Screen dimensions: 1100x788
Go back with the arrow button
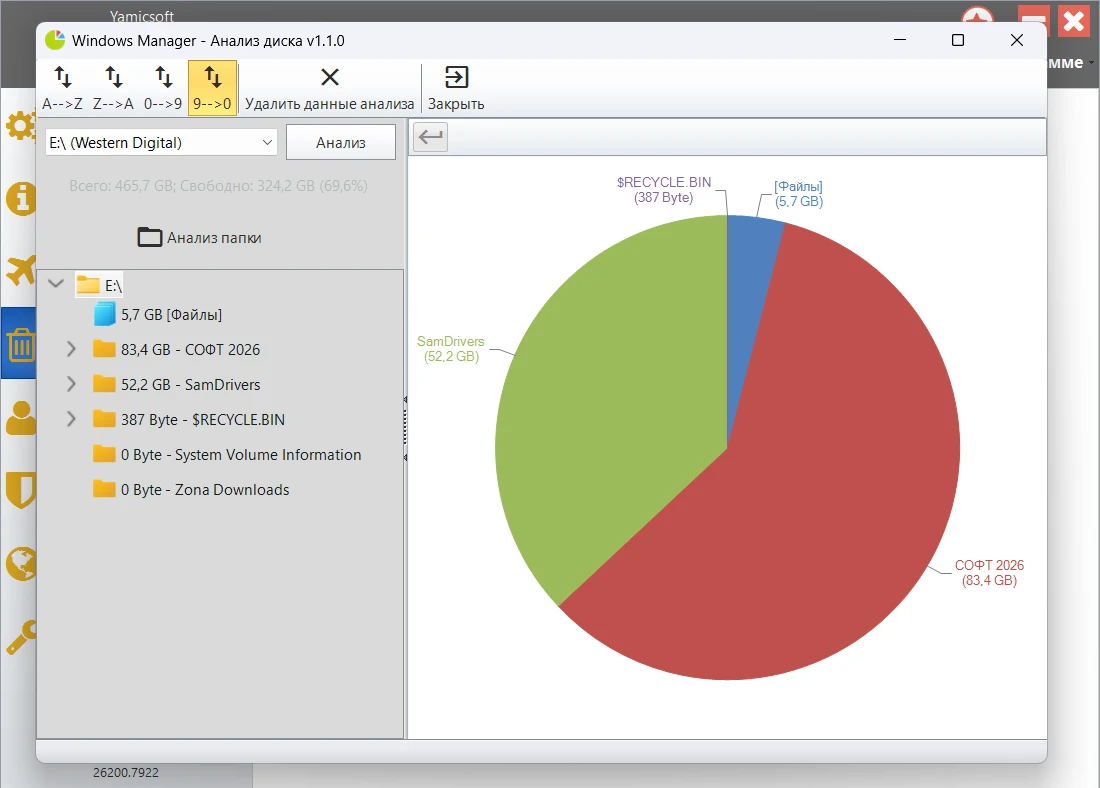[431, 137]
